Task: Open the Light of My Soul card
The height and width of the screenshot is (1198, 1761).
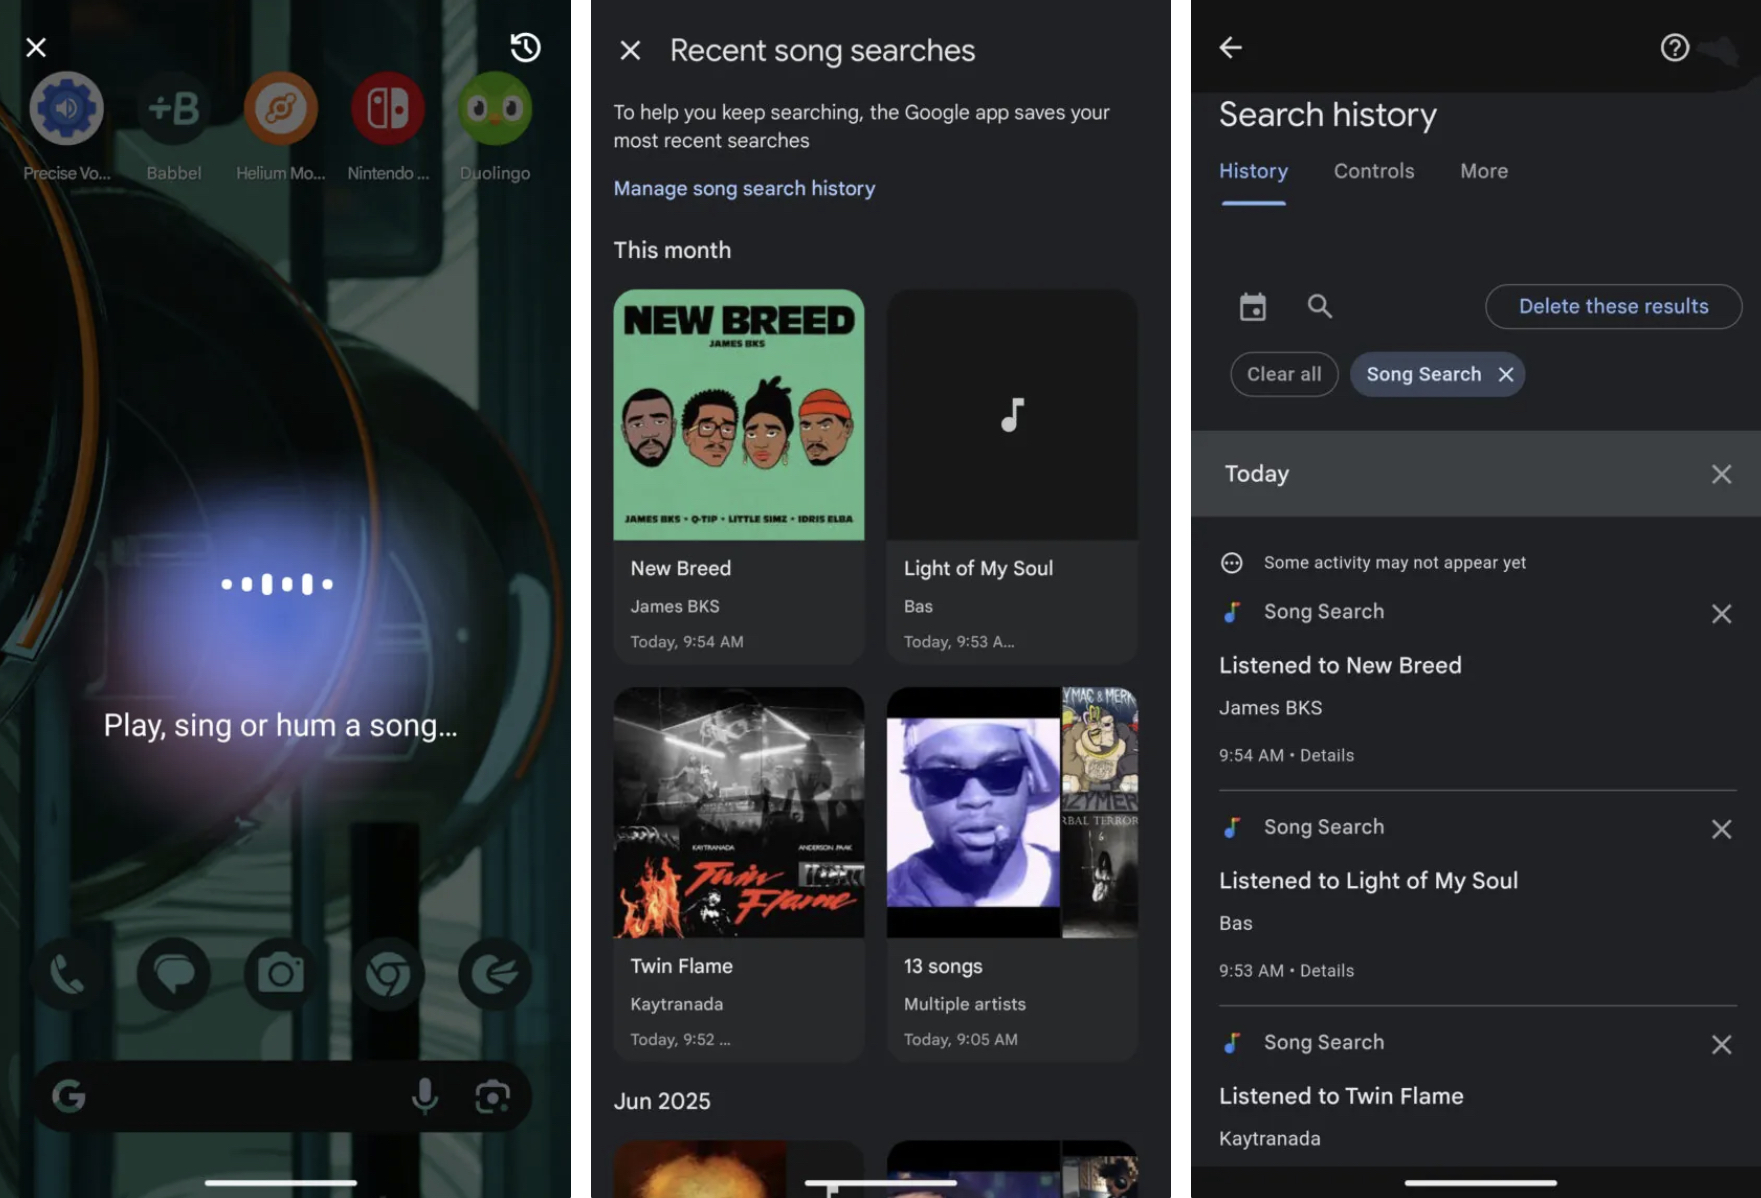Action: pos(1012,476)
